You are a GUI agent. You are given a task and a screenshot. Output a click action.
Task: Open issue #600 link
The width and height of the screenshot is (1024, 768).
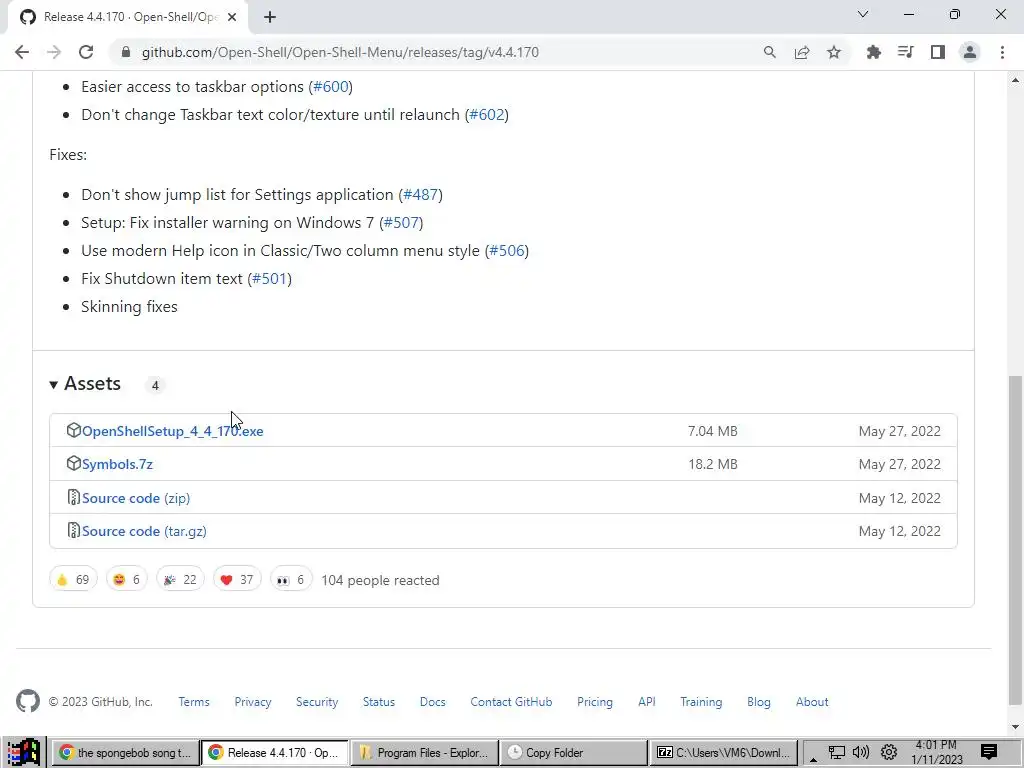click(330, 87)
